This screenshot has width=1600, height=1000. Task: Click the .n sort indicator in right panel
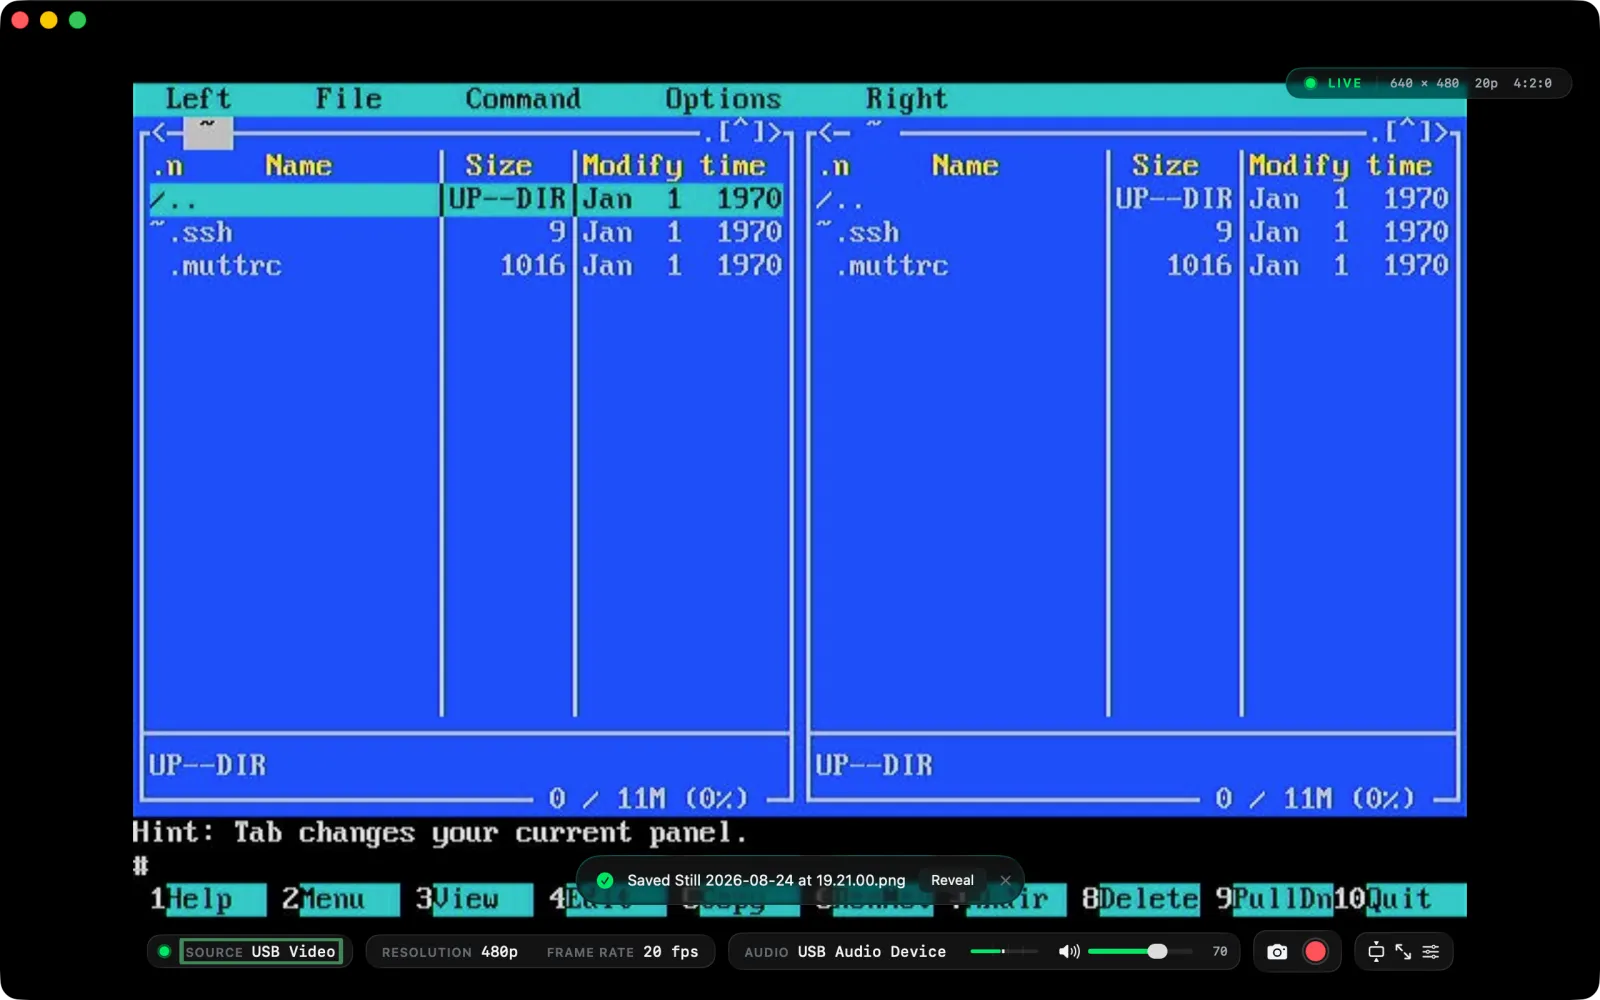tap(835, 166)
